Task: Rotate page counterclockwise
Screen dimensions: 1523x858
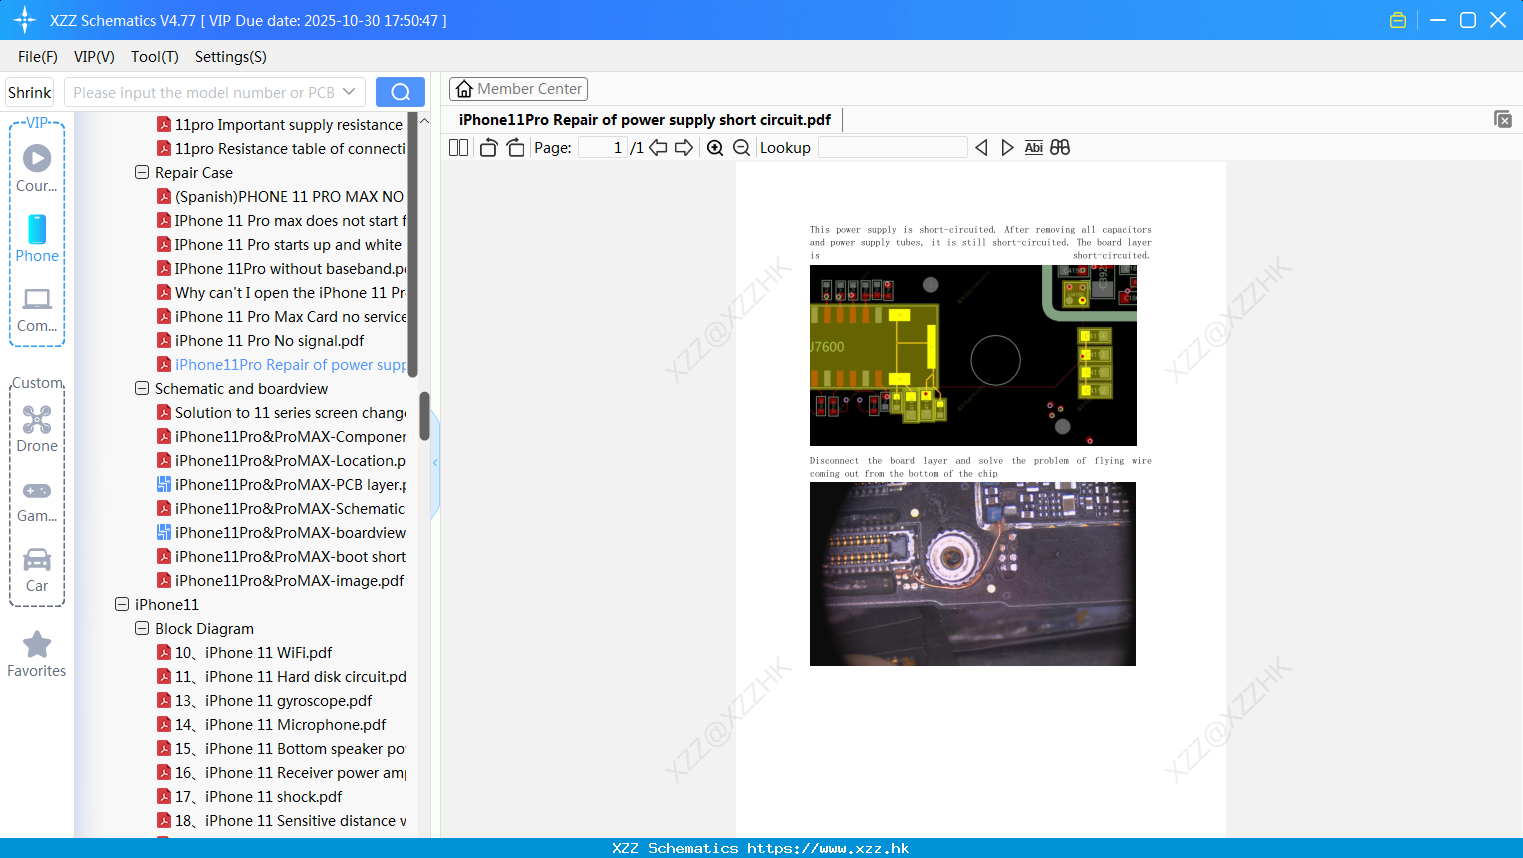Action: 488,147
